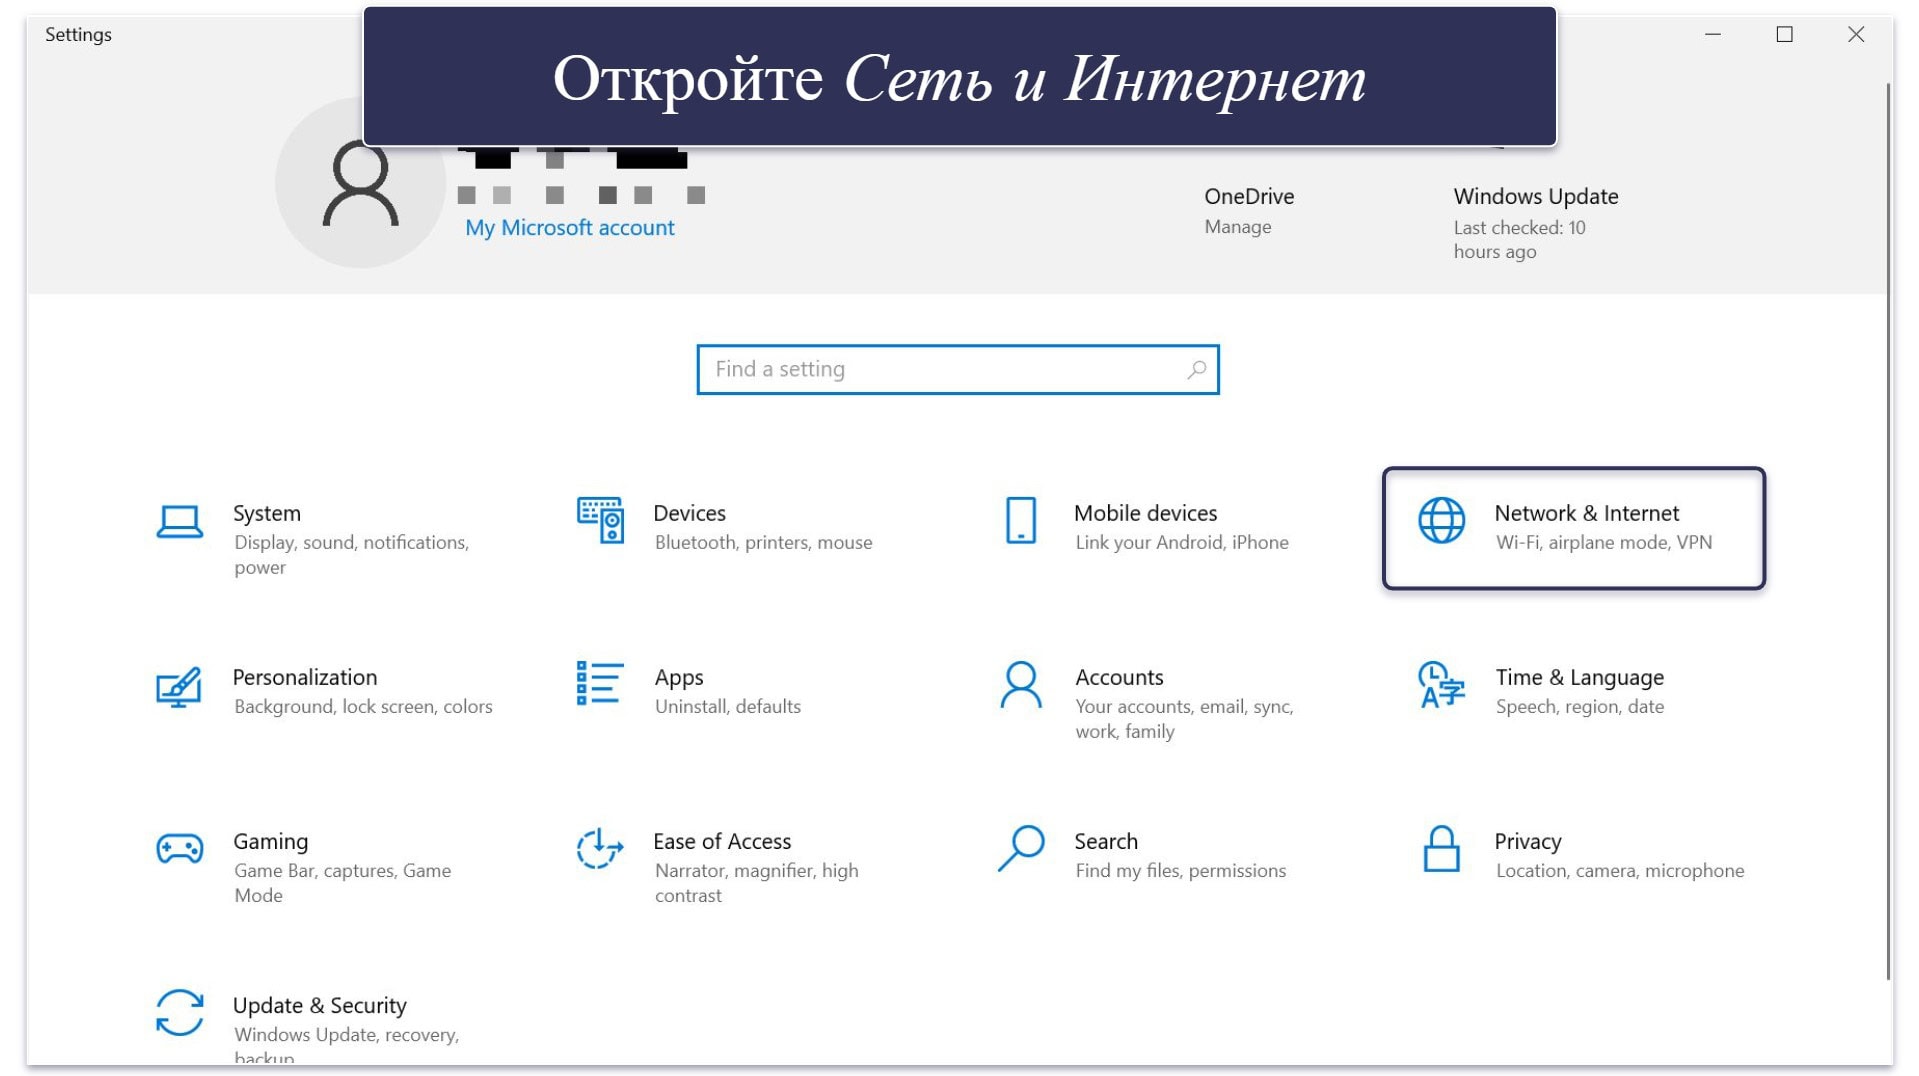This screenshot has height=1076, width=1919.
Task: Open the Apps list icon
Action: [600, 683]
